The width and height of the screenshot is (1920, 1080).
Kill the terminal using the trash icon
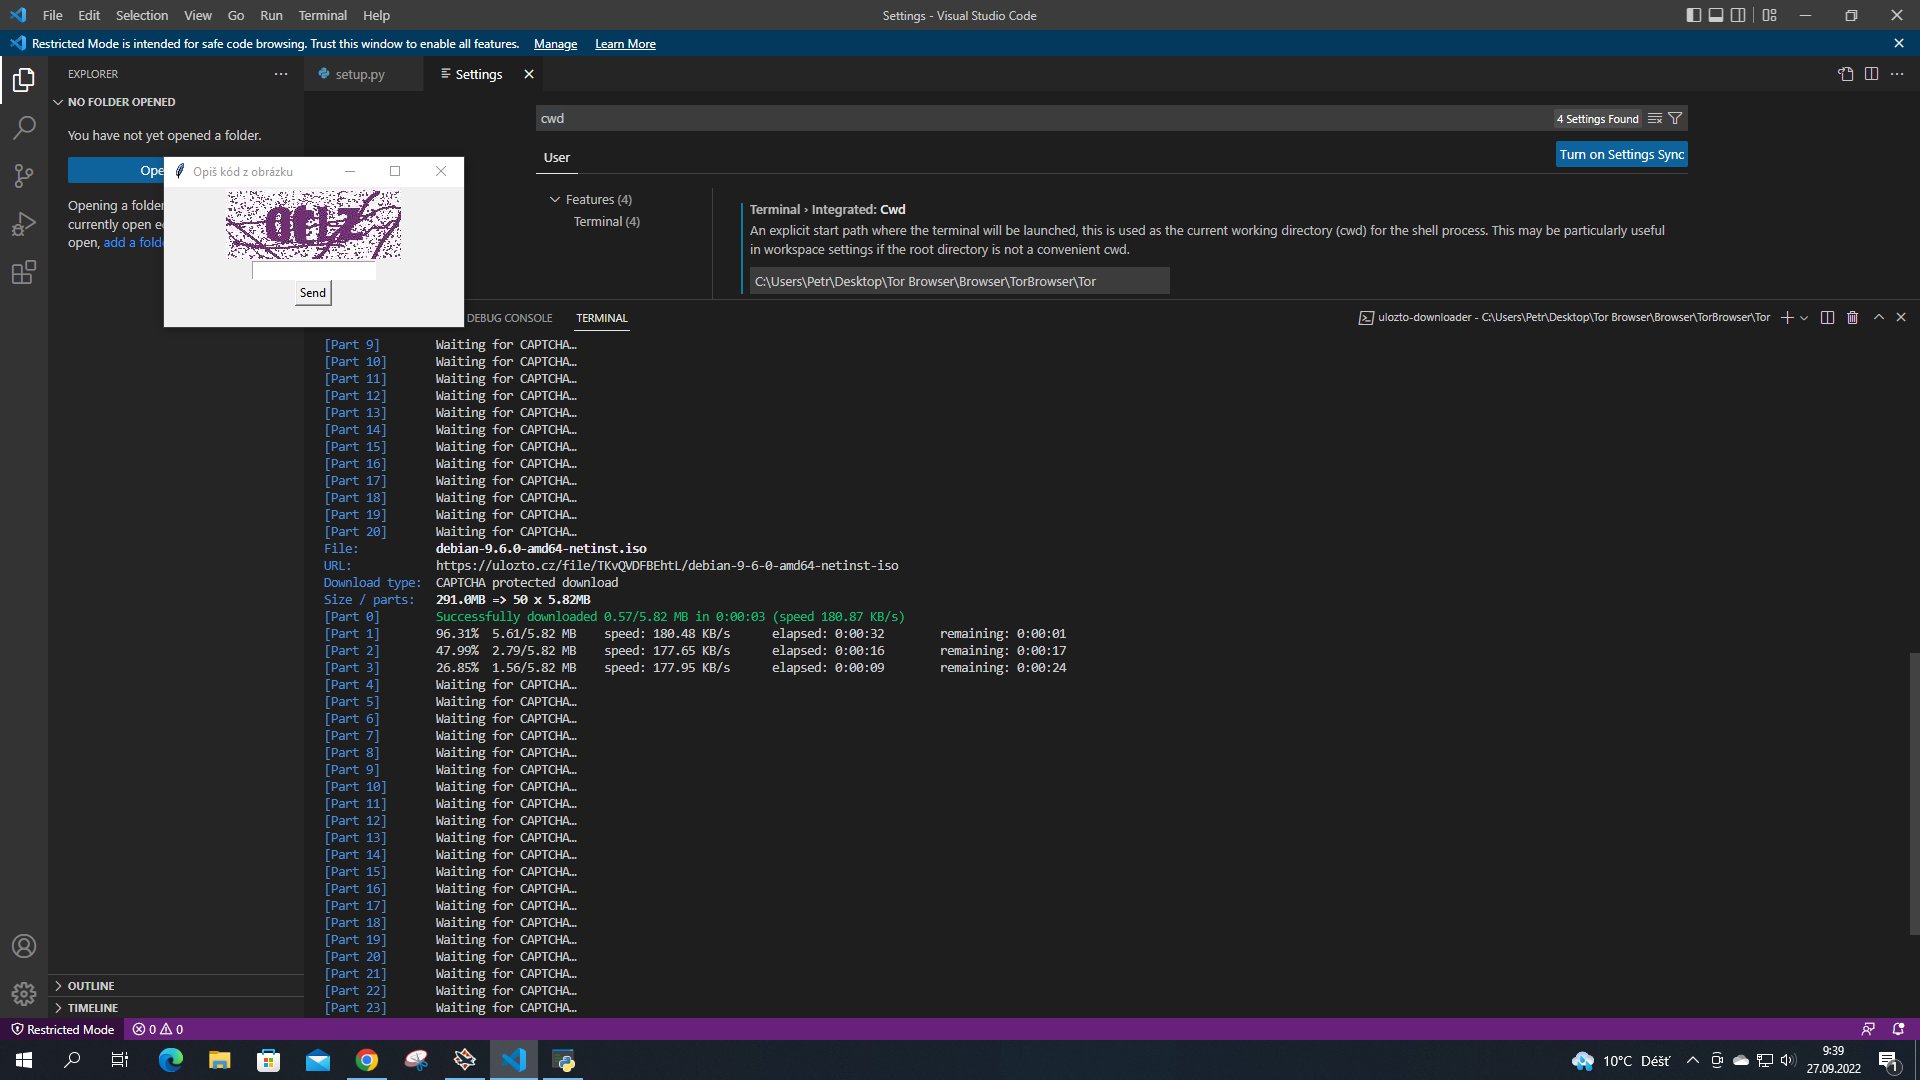click(x=1852, y=317)
